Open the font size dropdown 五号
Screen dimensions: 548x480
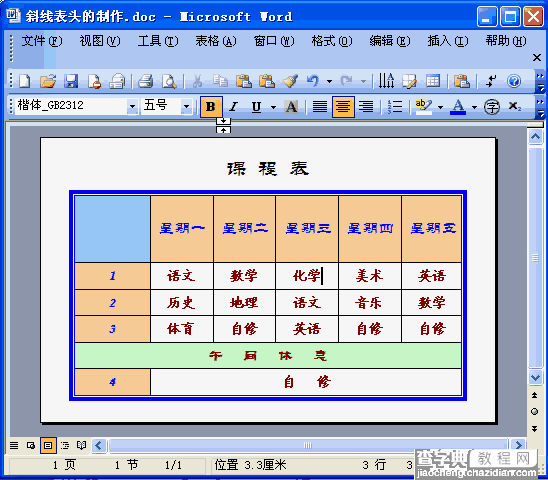186,106
